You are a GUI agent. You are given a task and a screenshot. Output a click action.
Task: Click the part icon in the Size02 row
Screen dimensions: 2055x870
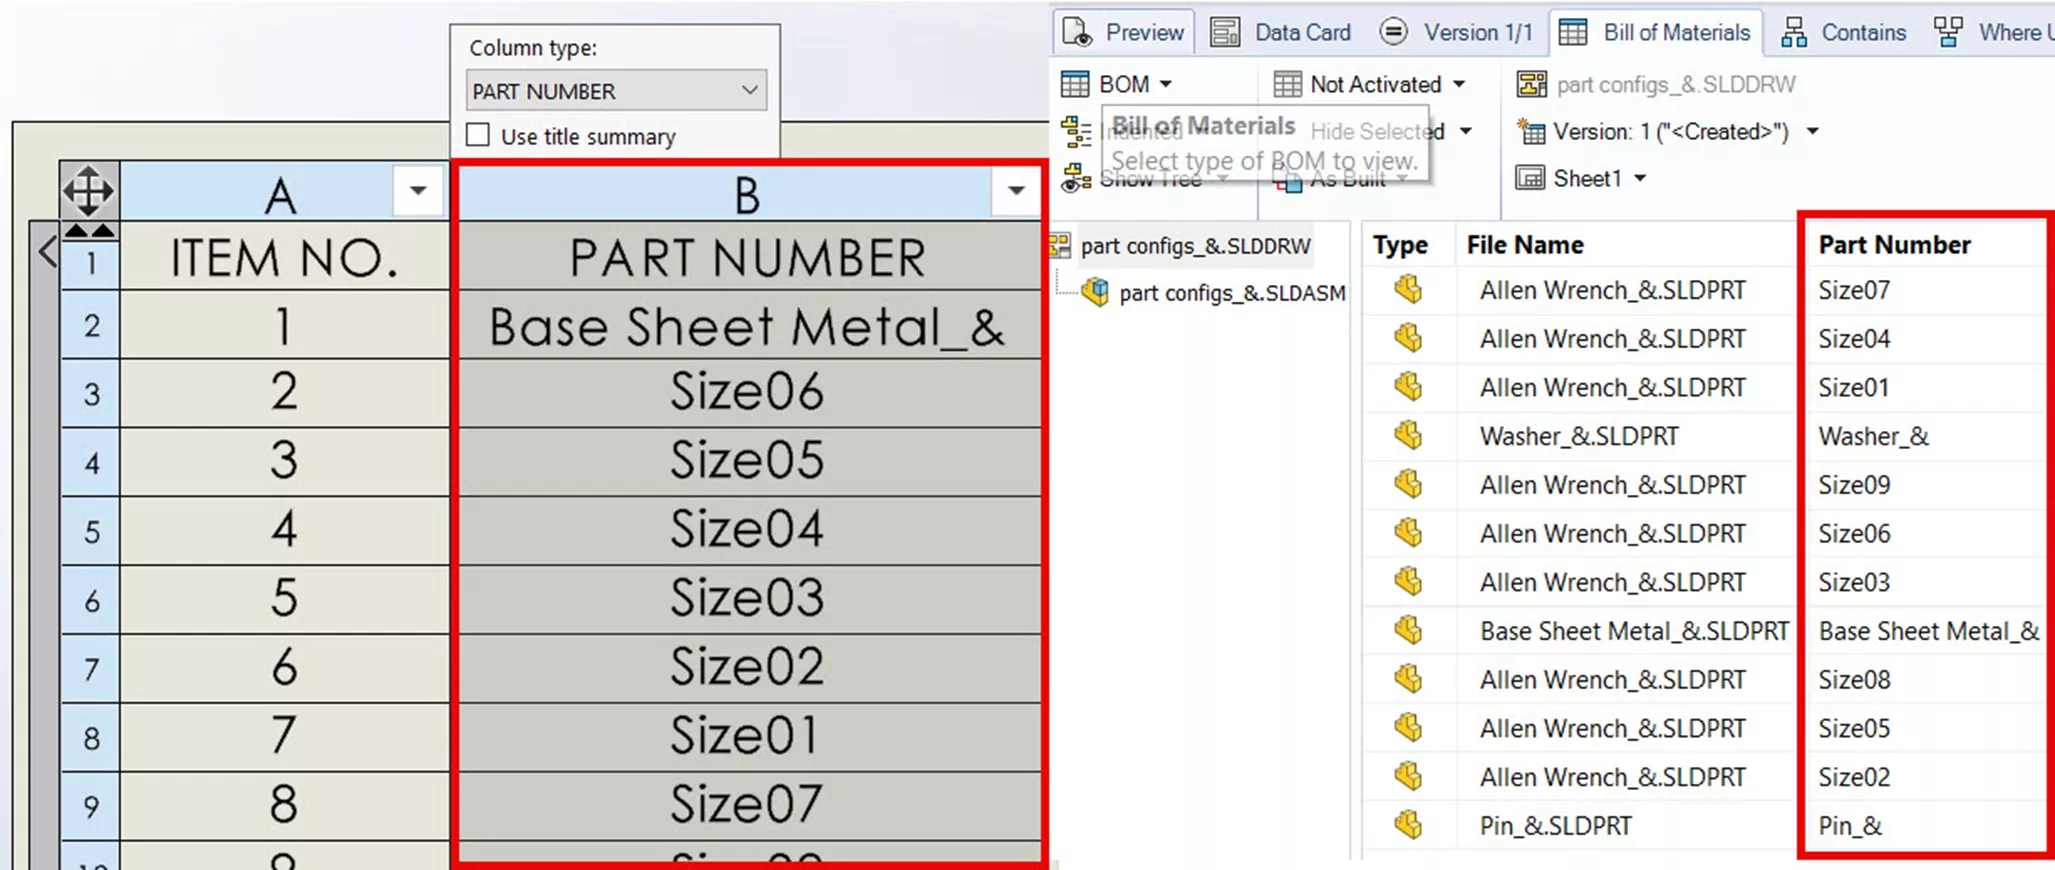1408,777
